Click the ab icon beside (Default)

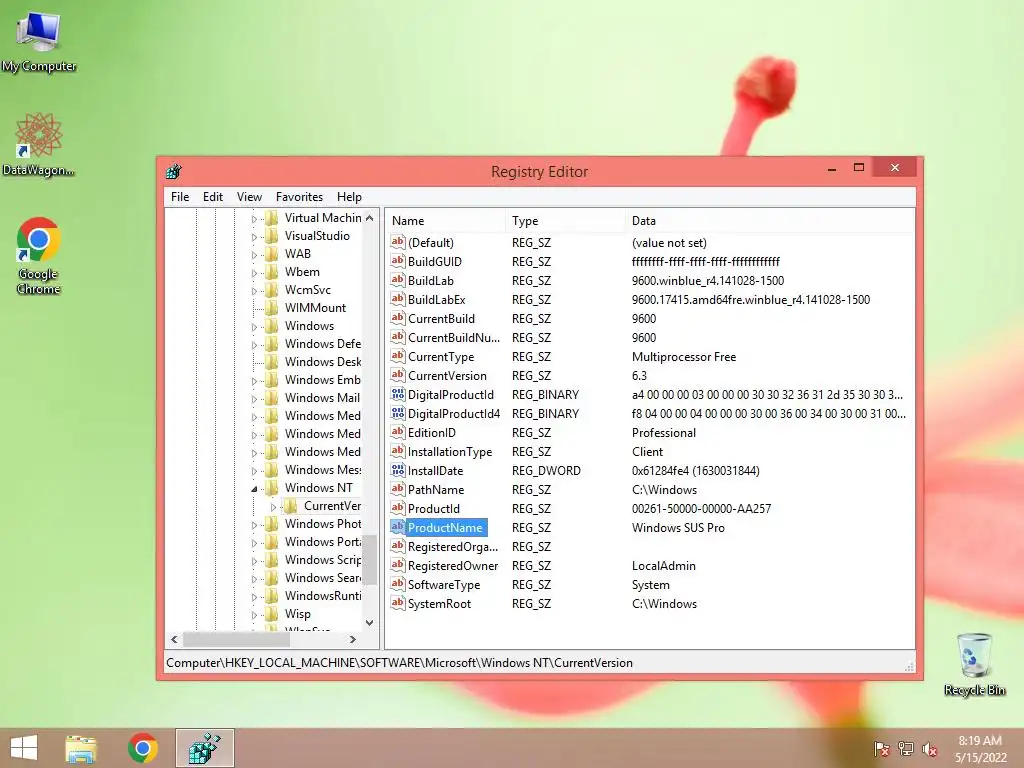(398, 242)
